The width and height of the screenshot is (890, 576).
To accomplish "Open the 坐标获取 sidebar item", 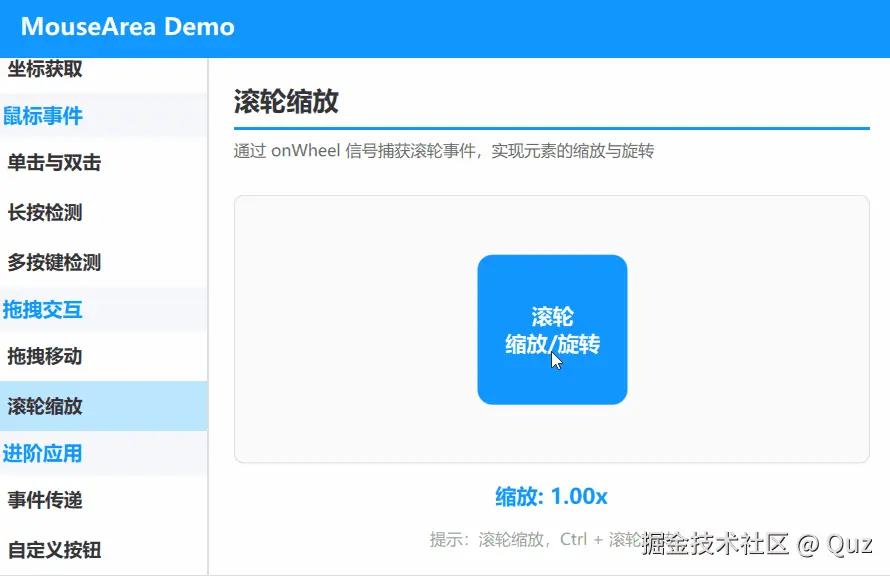I will [103, 71].
